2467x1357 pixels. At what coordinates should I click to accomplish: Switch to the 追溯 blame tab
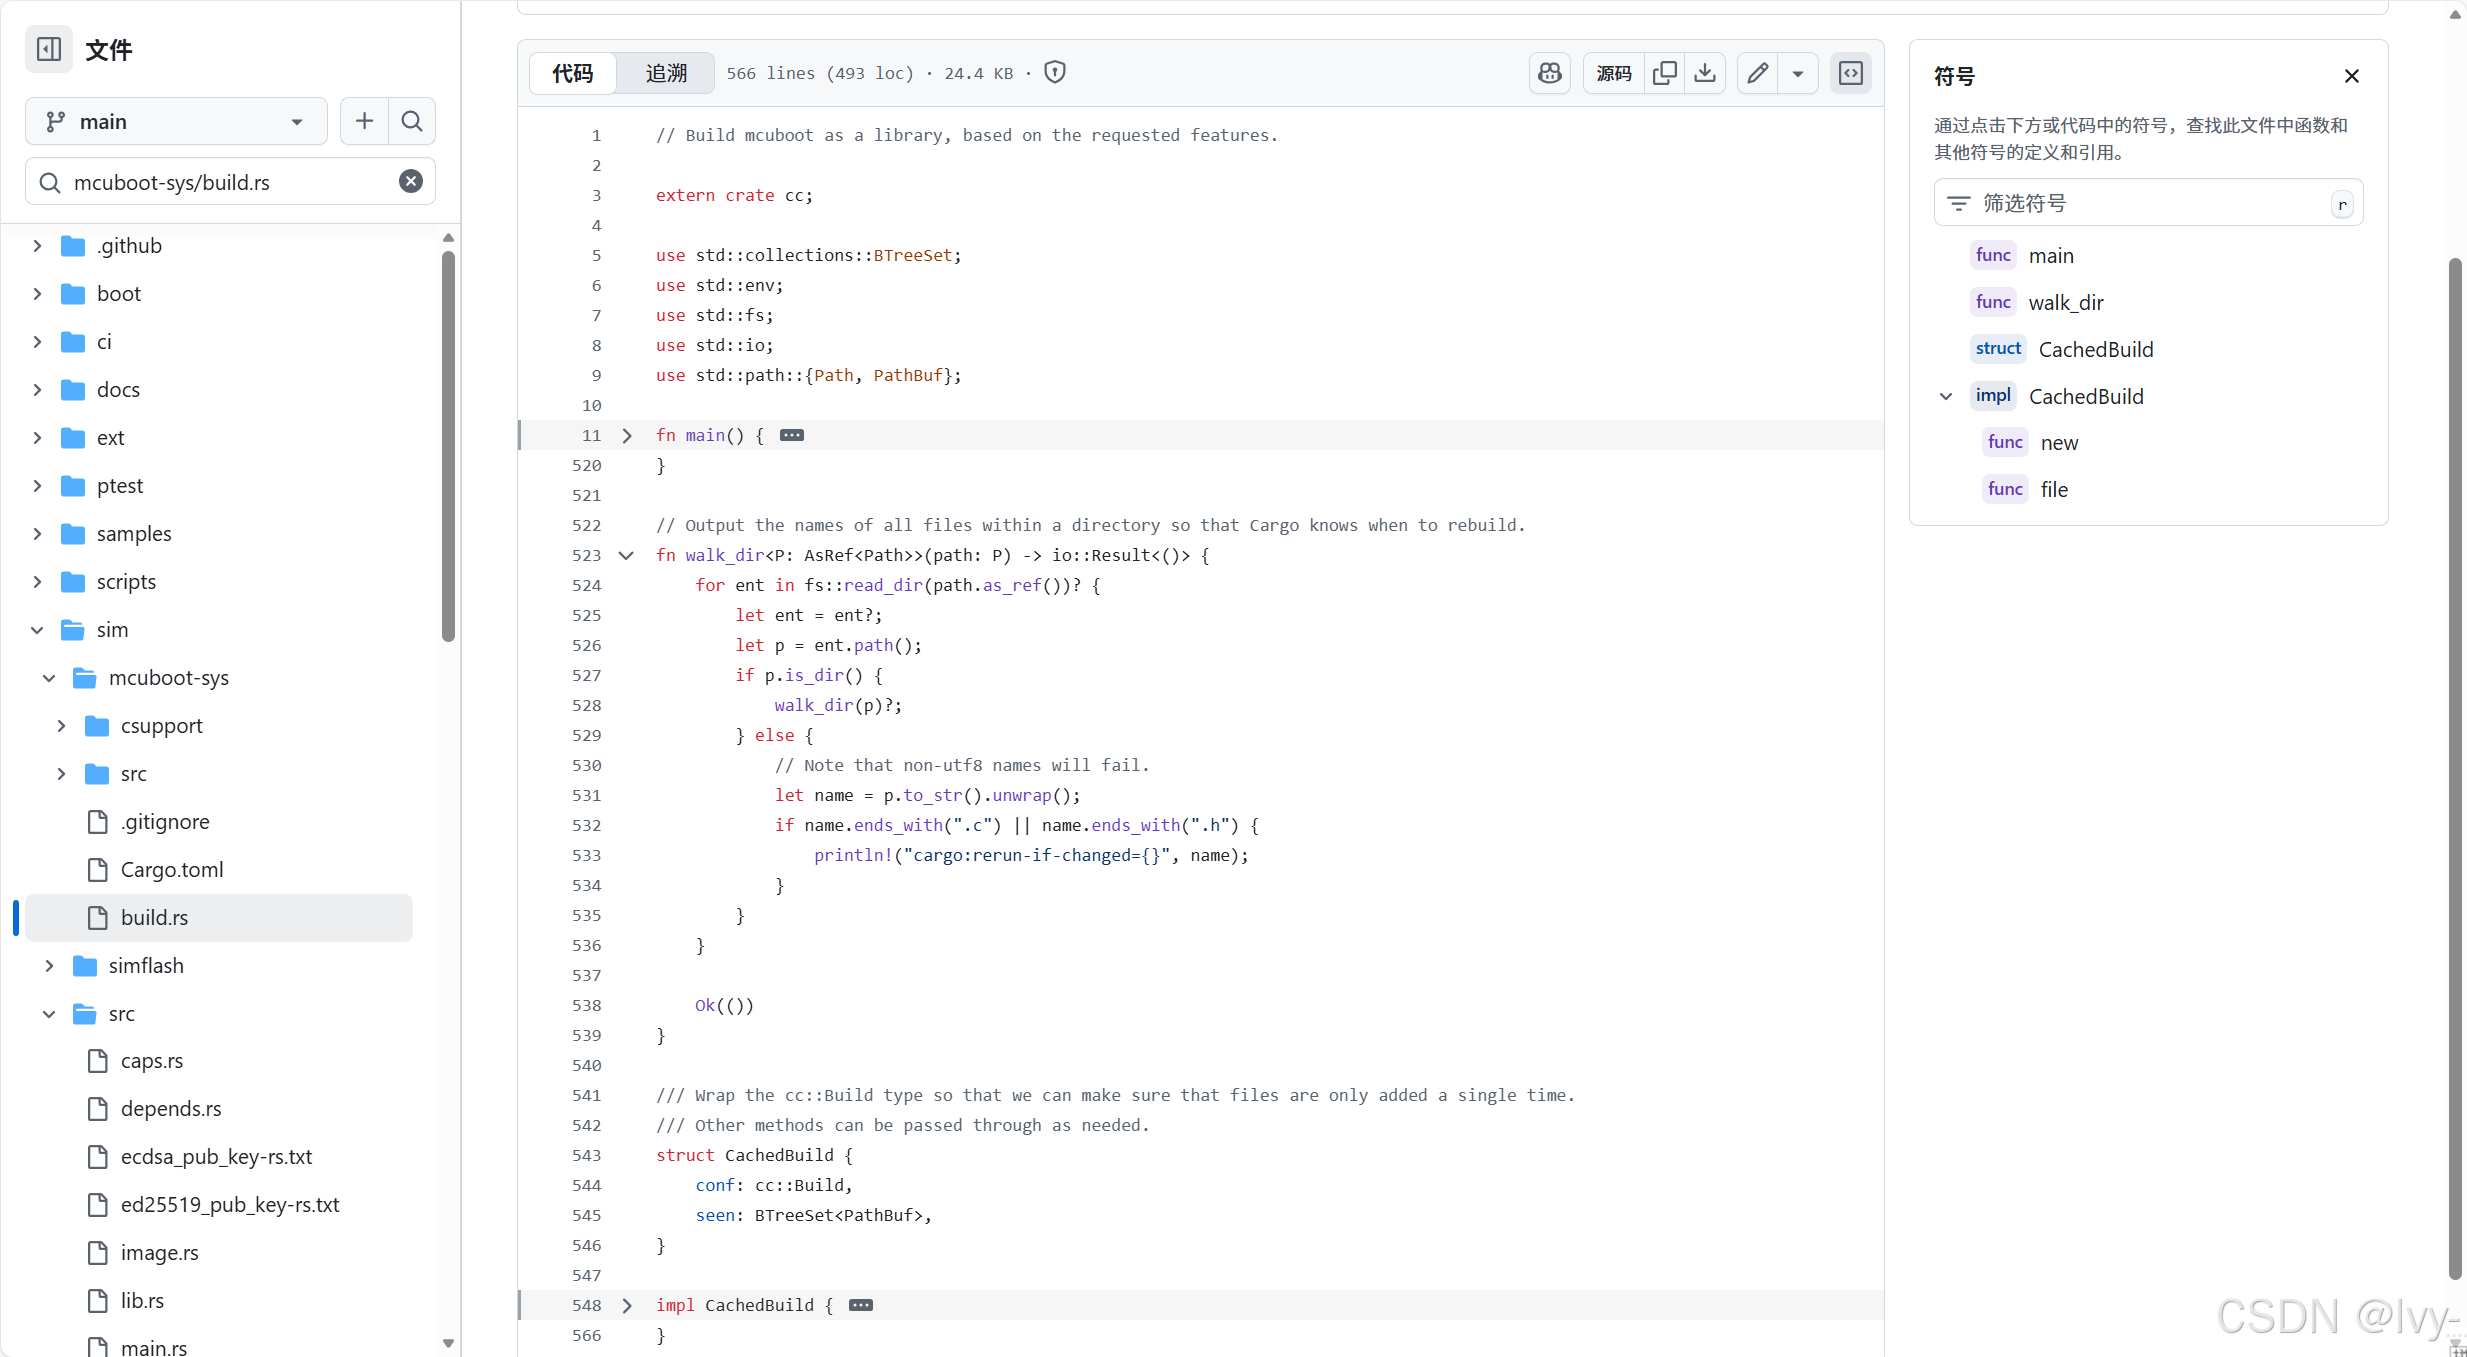[666, 73]
